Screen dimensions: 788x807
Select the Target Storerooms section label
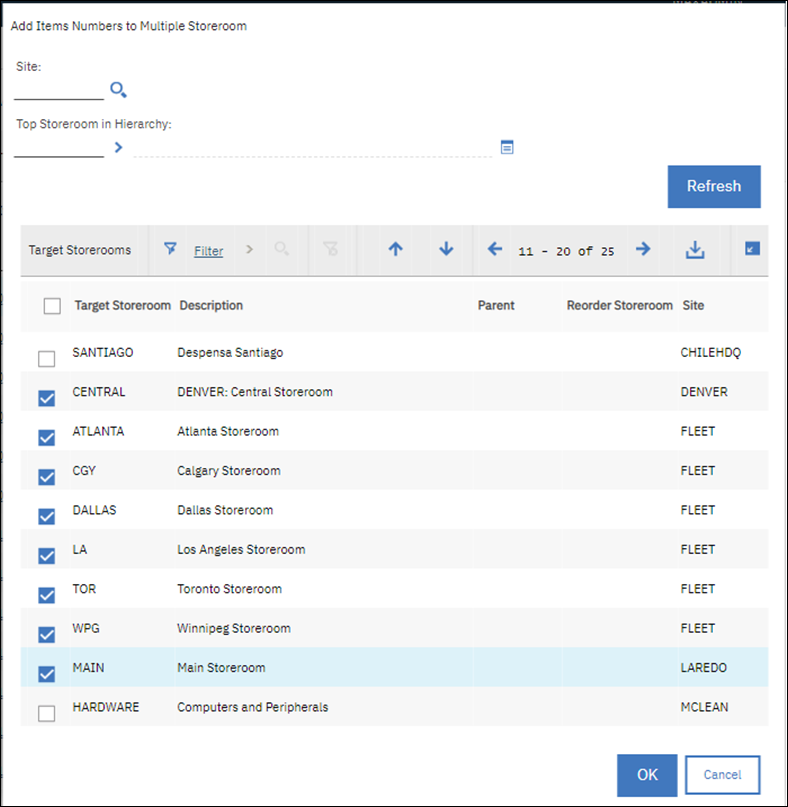tap(82, 250)
